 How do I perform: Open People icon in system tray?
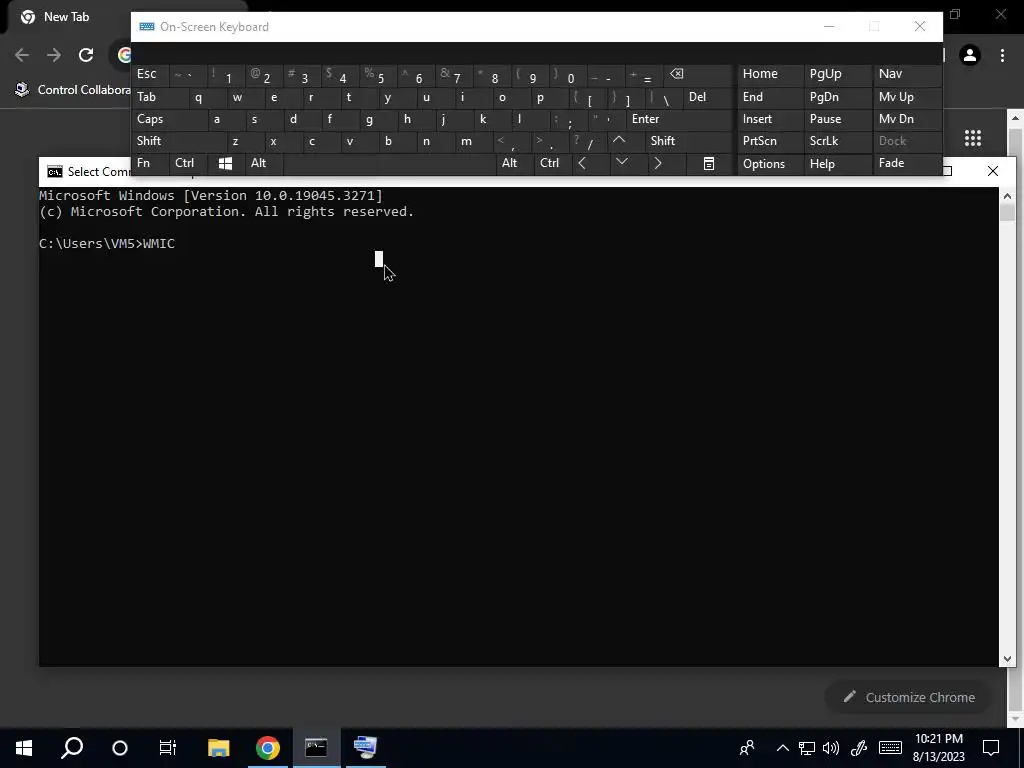[747, 747]
